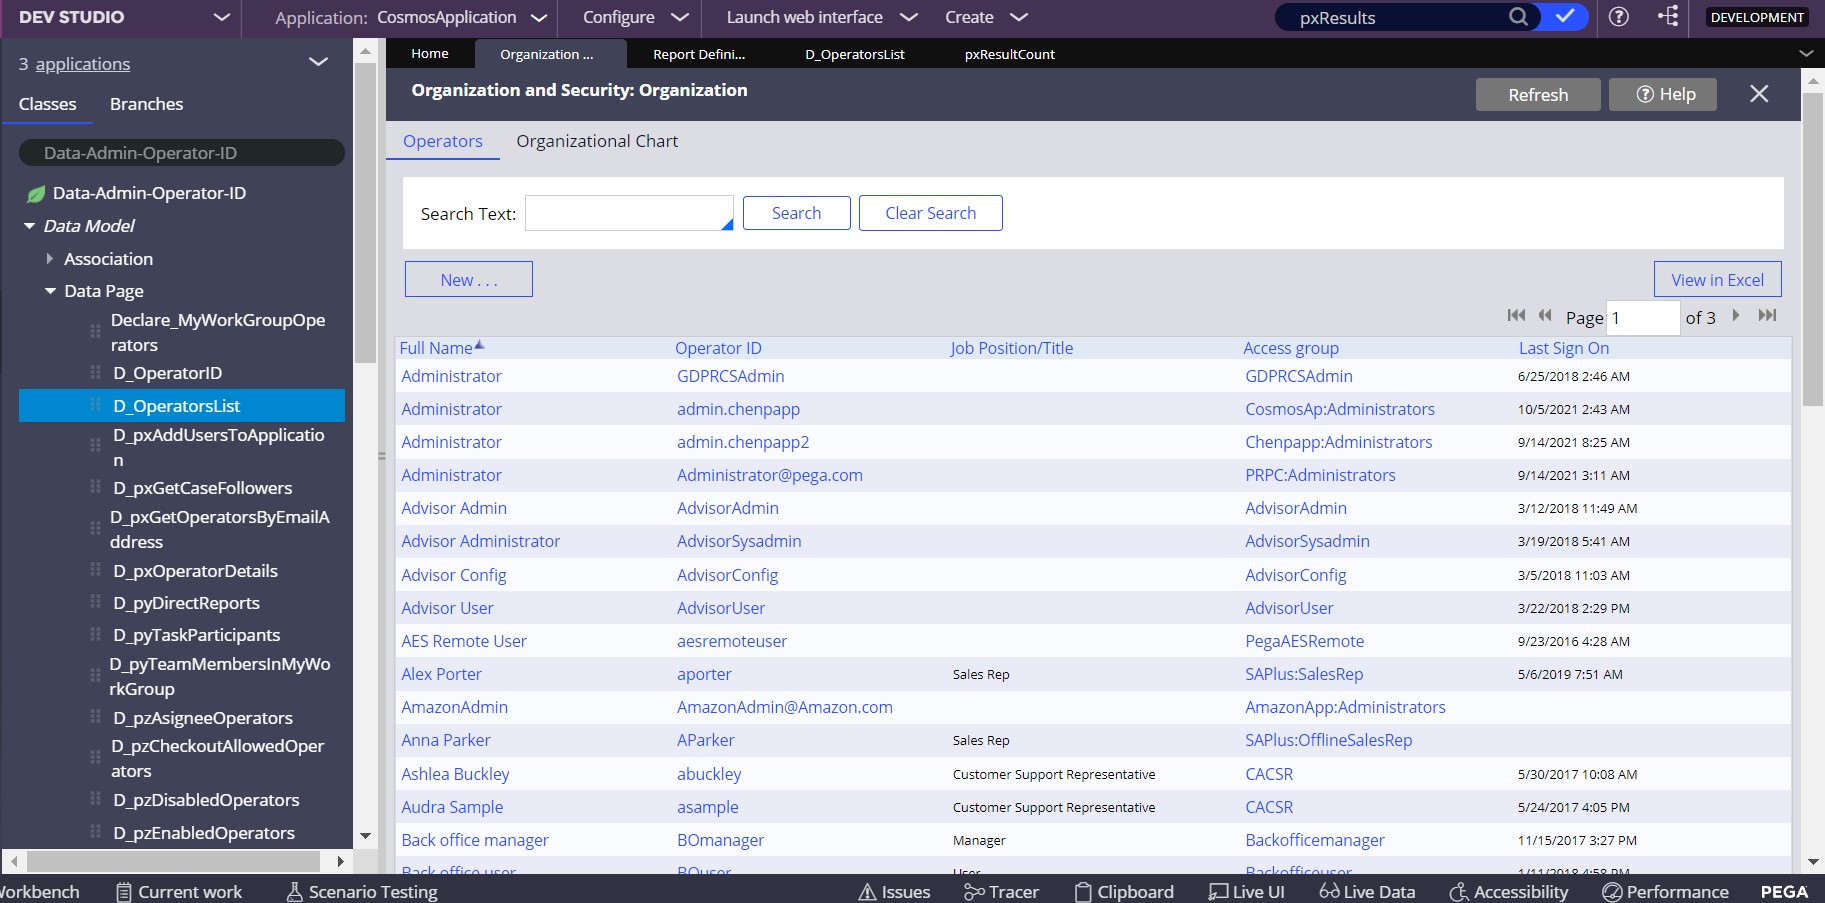Screen dimensions: 1825x903
Task: Sort by the Last Sign On column header
Action: click(x=1564, y=348)
